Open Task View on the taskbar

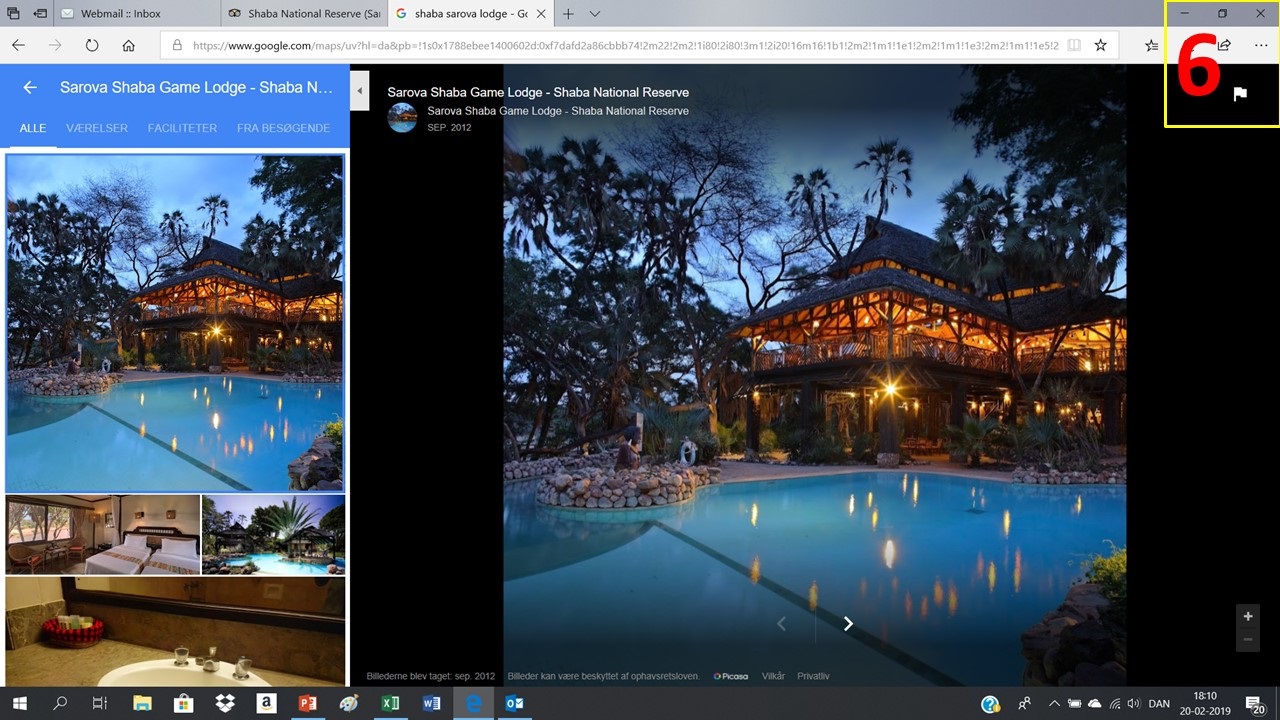click(99, 704)
